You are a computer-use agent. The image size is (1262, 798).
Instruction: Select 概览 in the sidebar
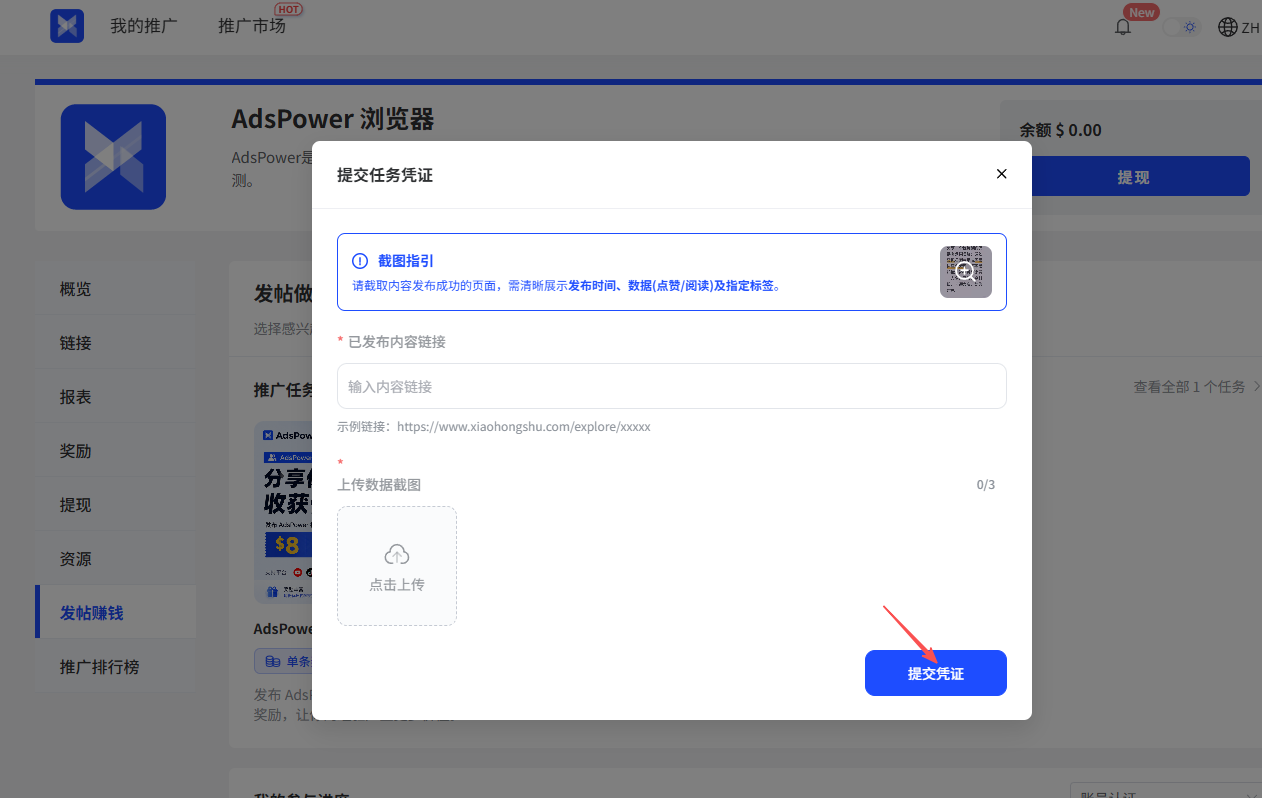click(115, 289)
